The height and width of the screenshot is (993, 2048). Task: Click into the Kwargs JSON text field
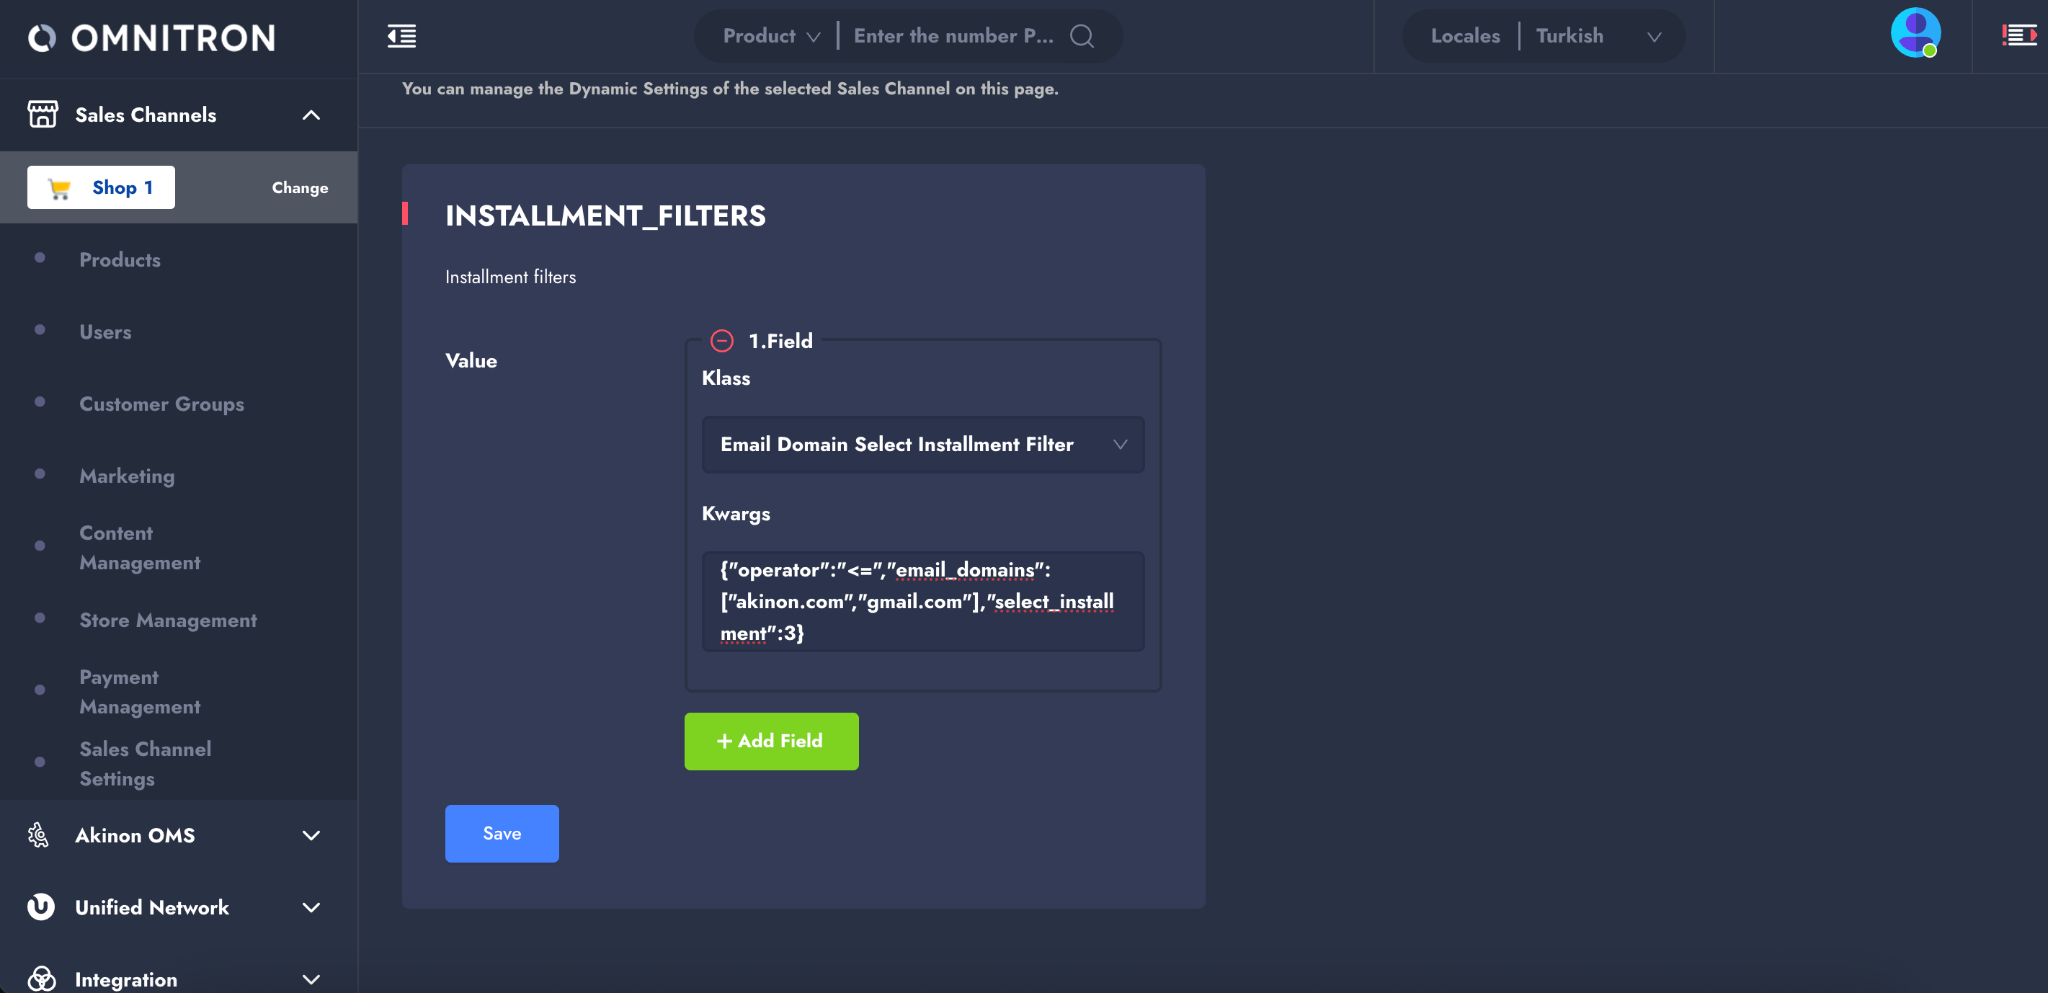point(922,601)
